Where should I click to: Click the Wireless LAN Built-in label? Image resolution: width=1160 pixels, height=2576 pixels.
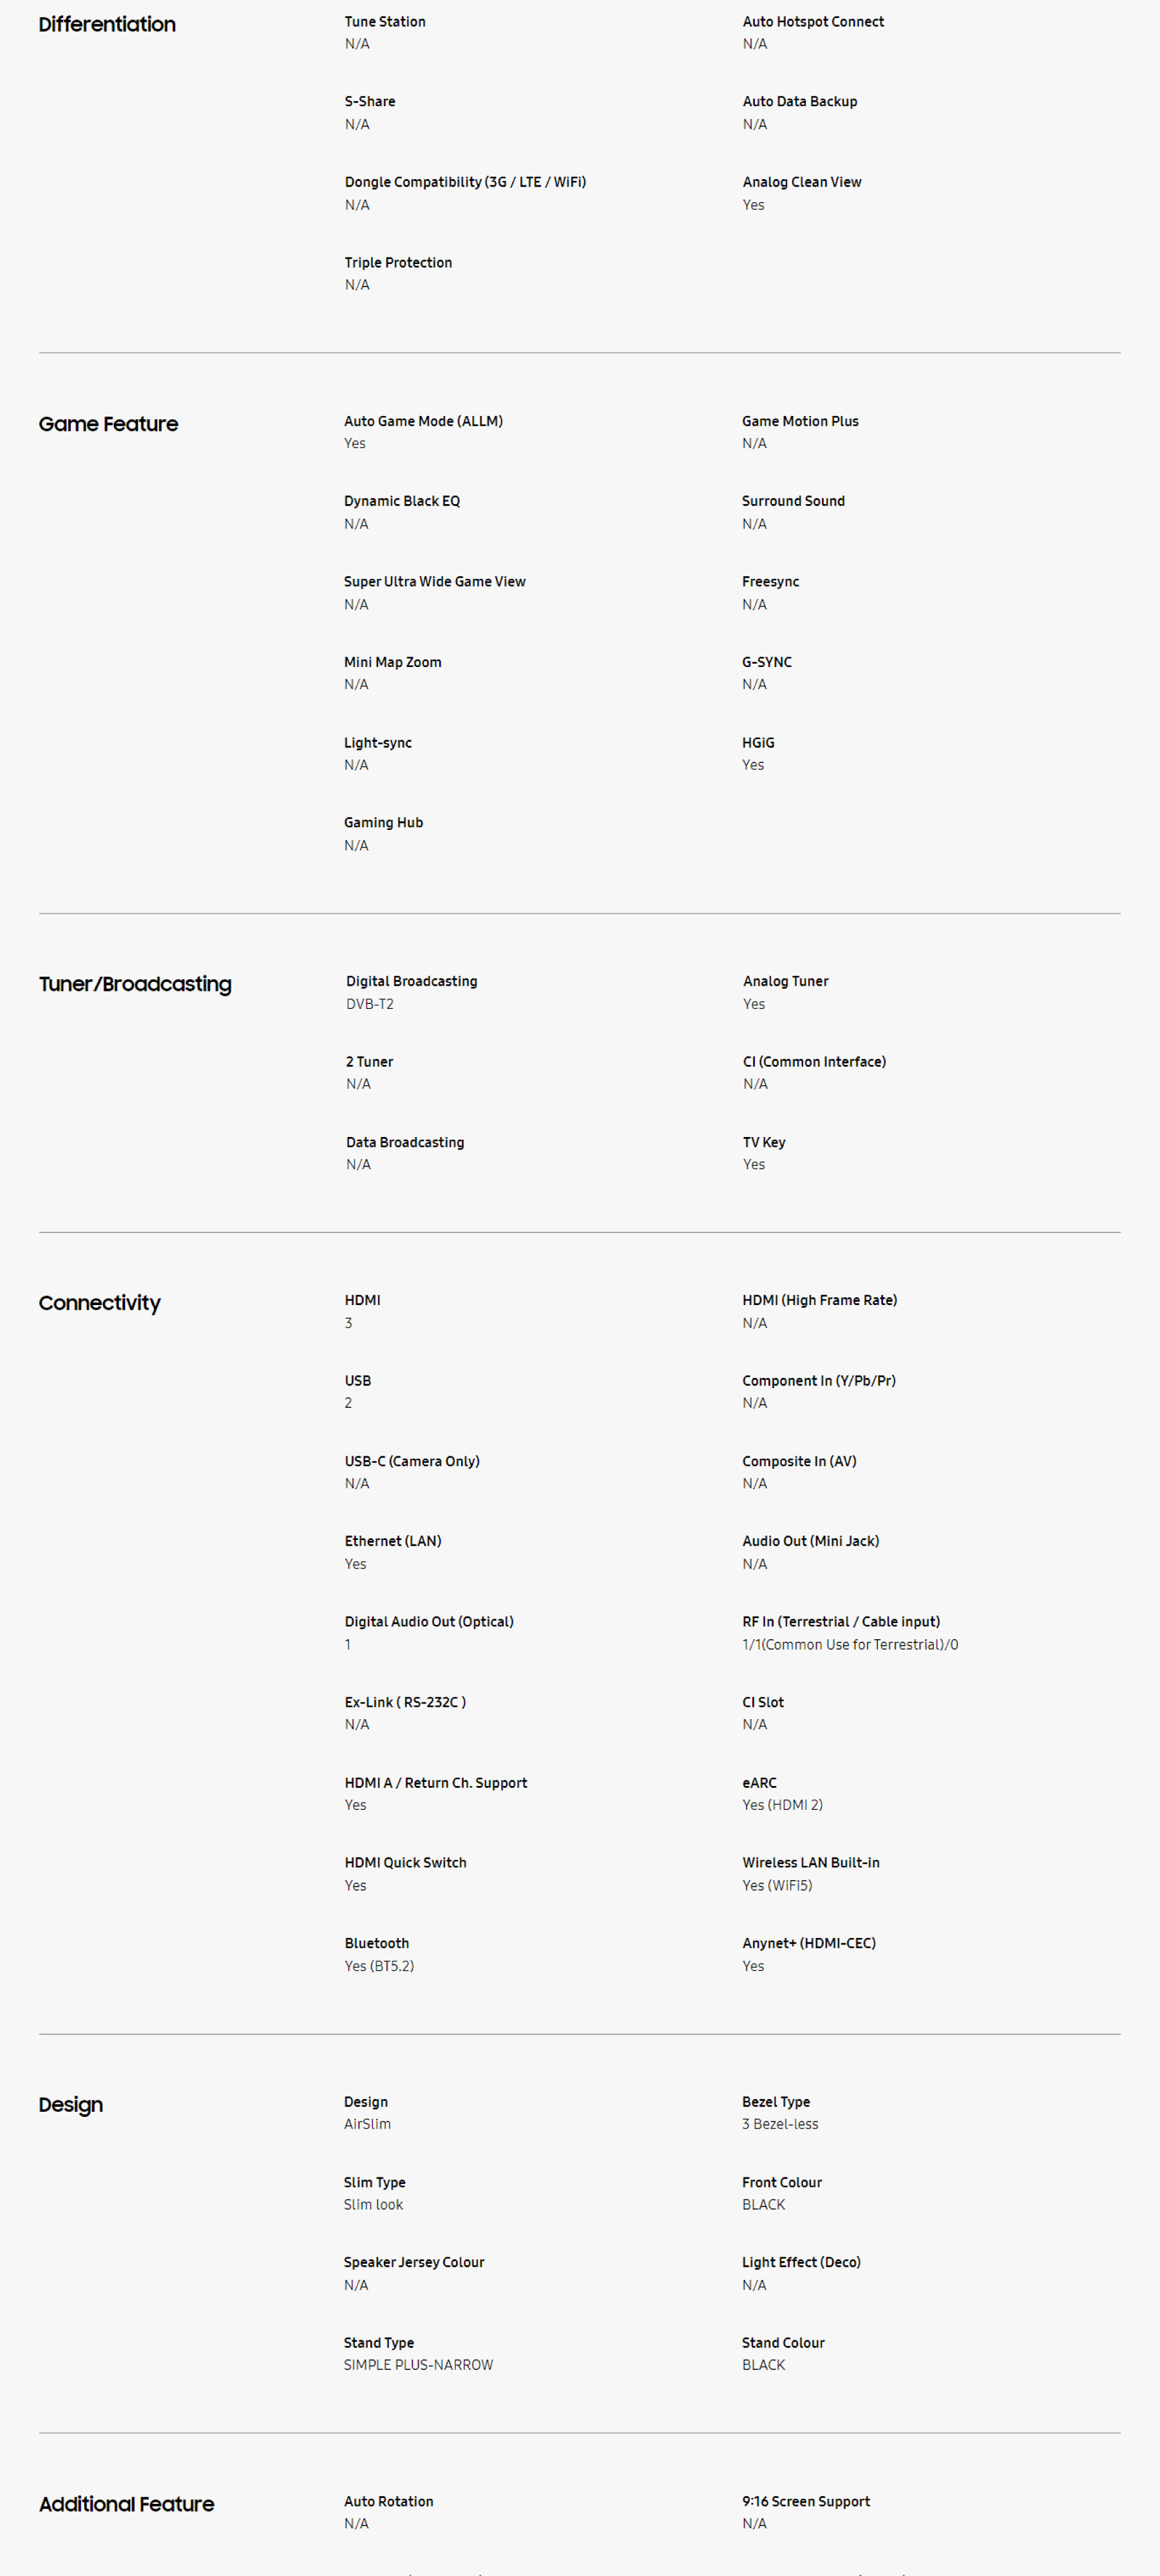click(810, 1863)
